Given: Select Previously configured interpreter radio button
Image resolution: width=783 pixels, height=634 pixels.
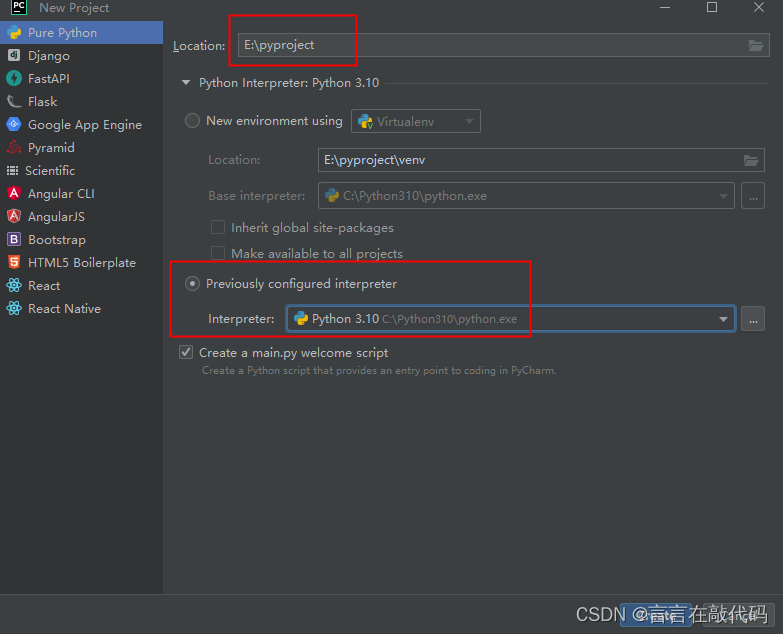Looking at the screenshot, I should (x=192, y=284).
